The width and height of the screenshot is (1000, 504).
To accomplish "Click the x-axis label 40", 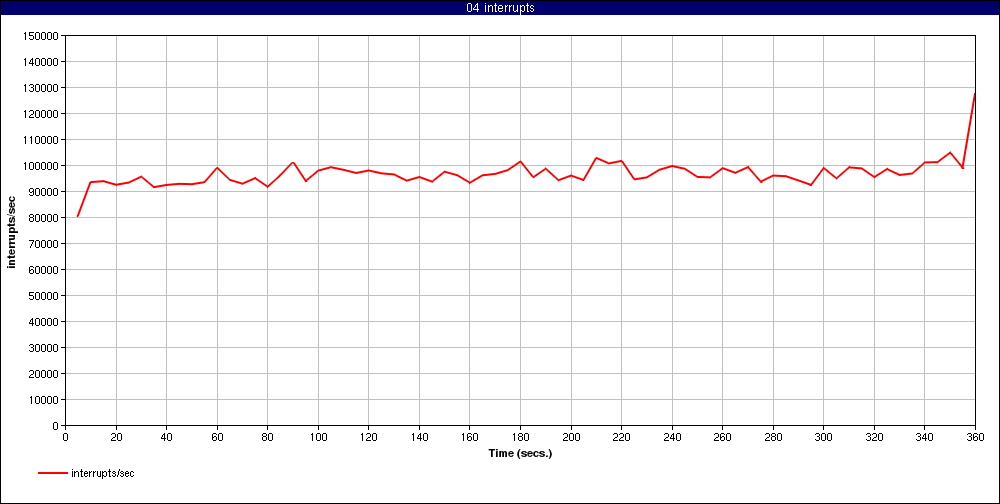I will pyautogui.click(x=166, y=437).
